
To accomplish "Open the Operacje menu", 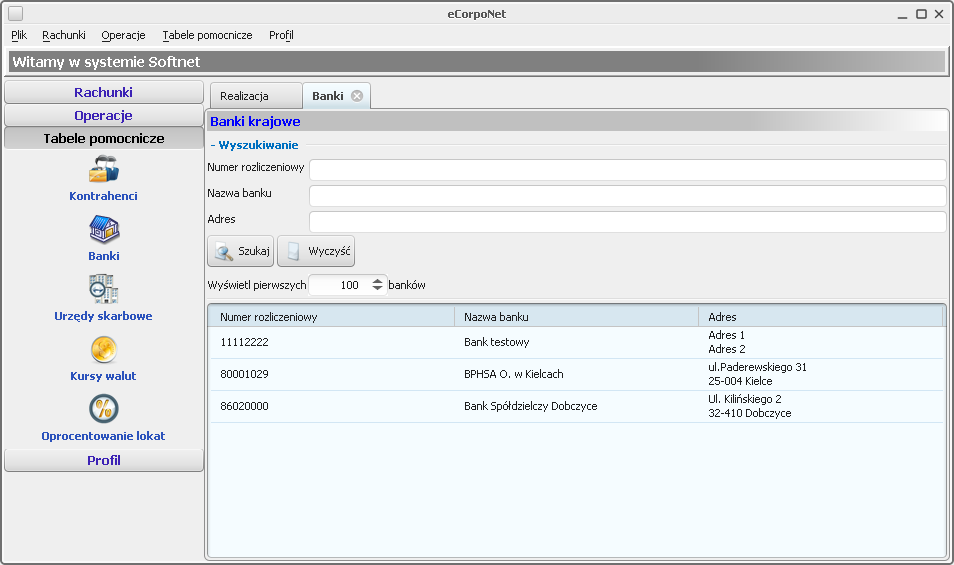I will (124, 35).
